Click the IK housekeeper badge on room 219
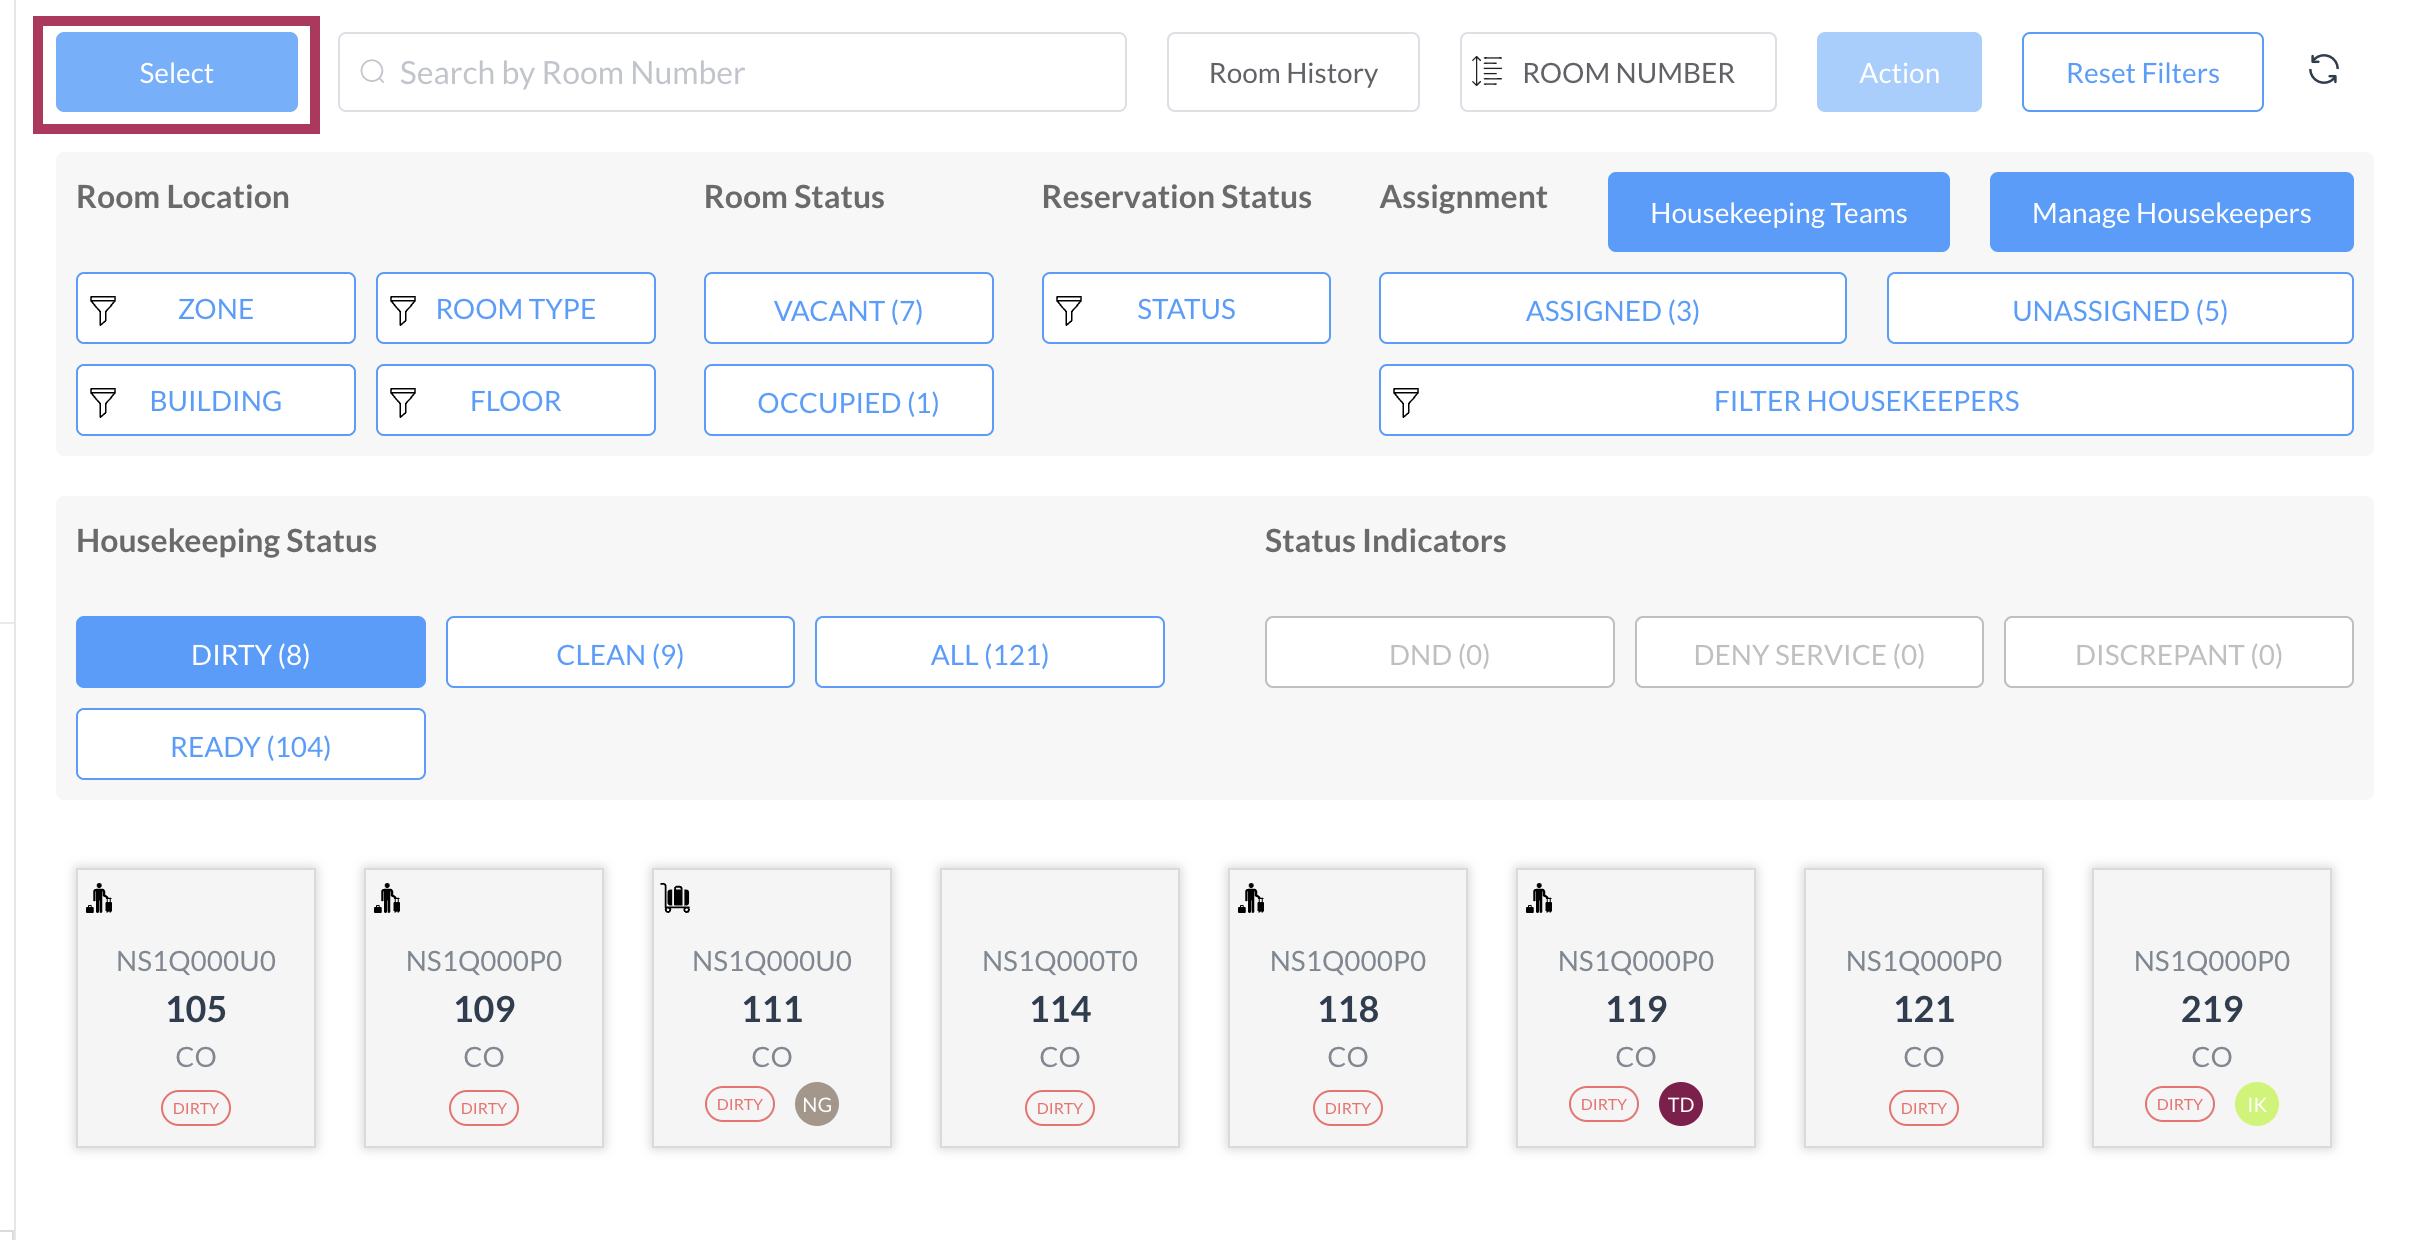This screenshot has height=1240, width=2414. (2256, 1104)
